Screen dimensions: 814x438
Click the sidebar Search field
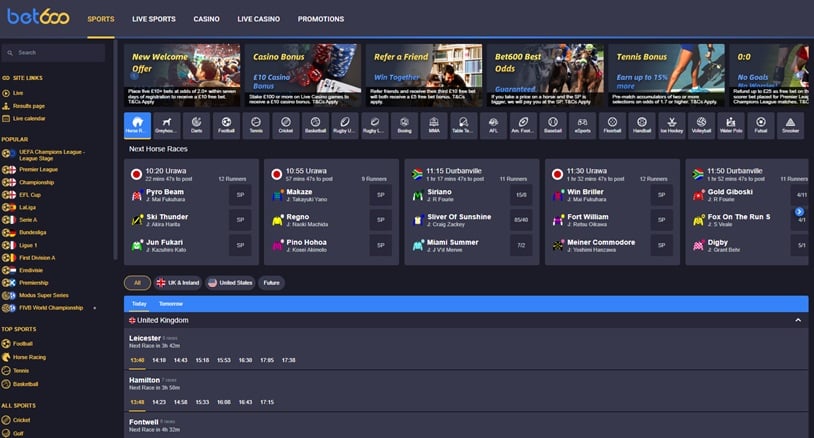(53, 52)
